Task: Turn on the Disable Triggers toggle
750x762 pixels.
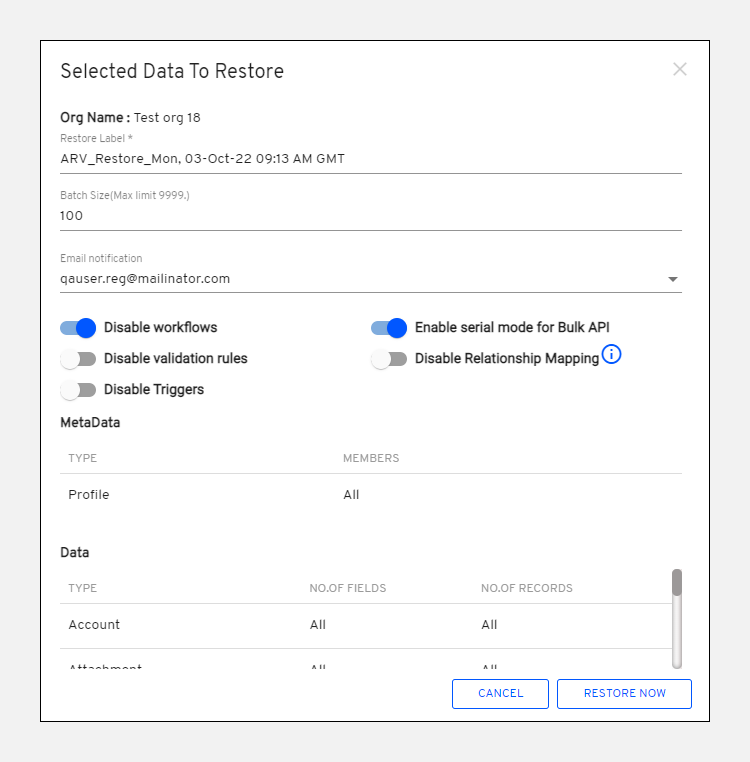Action: click(78, 390)
